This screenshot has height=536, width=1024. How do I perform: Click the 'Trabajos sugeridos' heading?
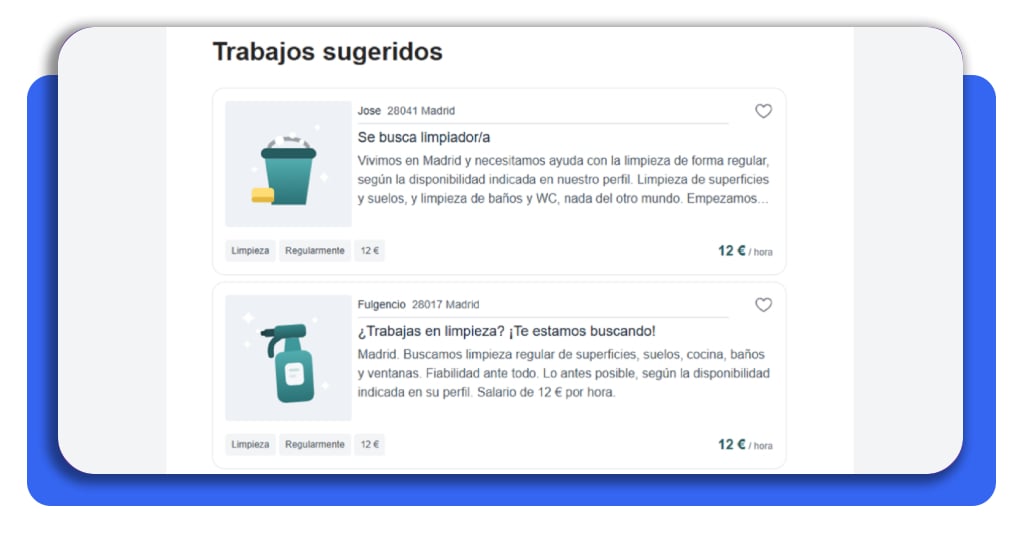328,52
